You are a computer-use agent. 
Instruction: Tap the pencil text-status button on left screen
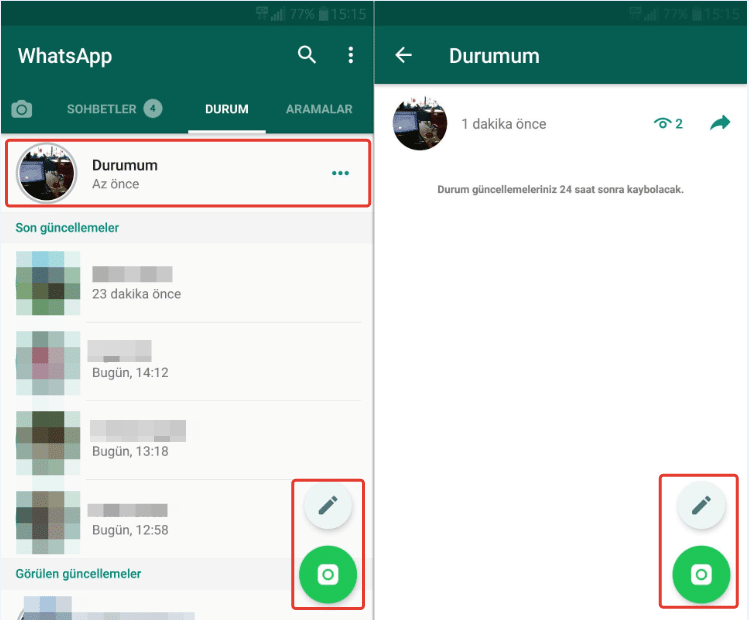point(327,505)
